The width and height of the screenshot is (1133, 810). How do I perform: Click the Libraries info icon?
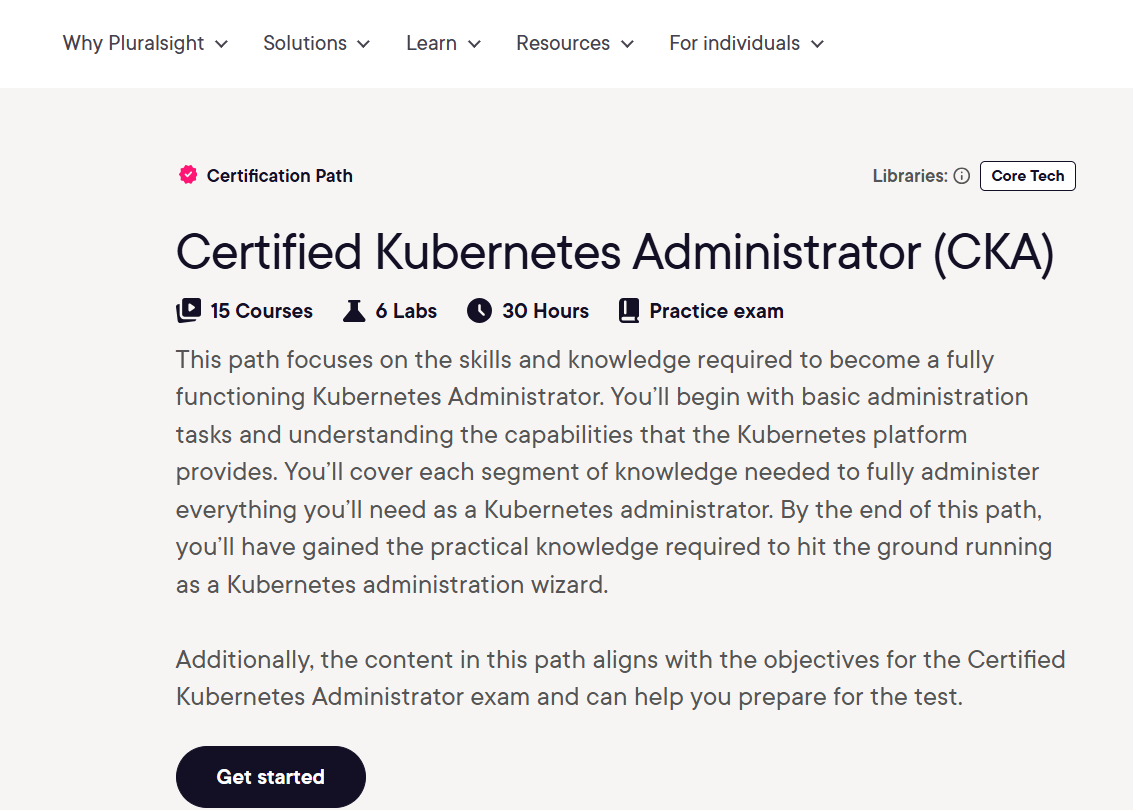961,176
